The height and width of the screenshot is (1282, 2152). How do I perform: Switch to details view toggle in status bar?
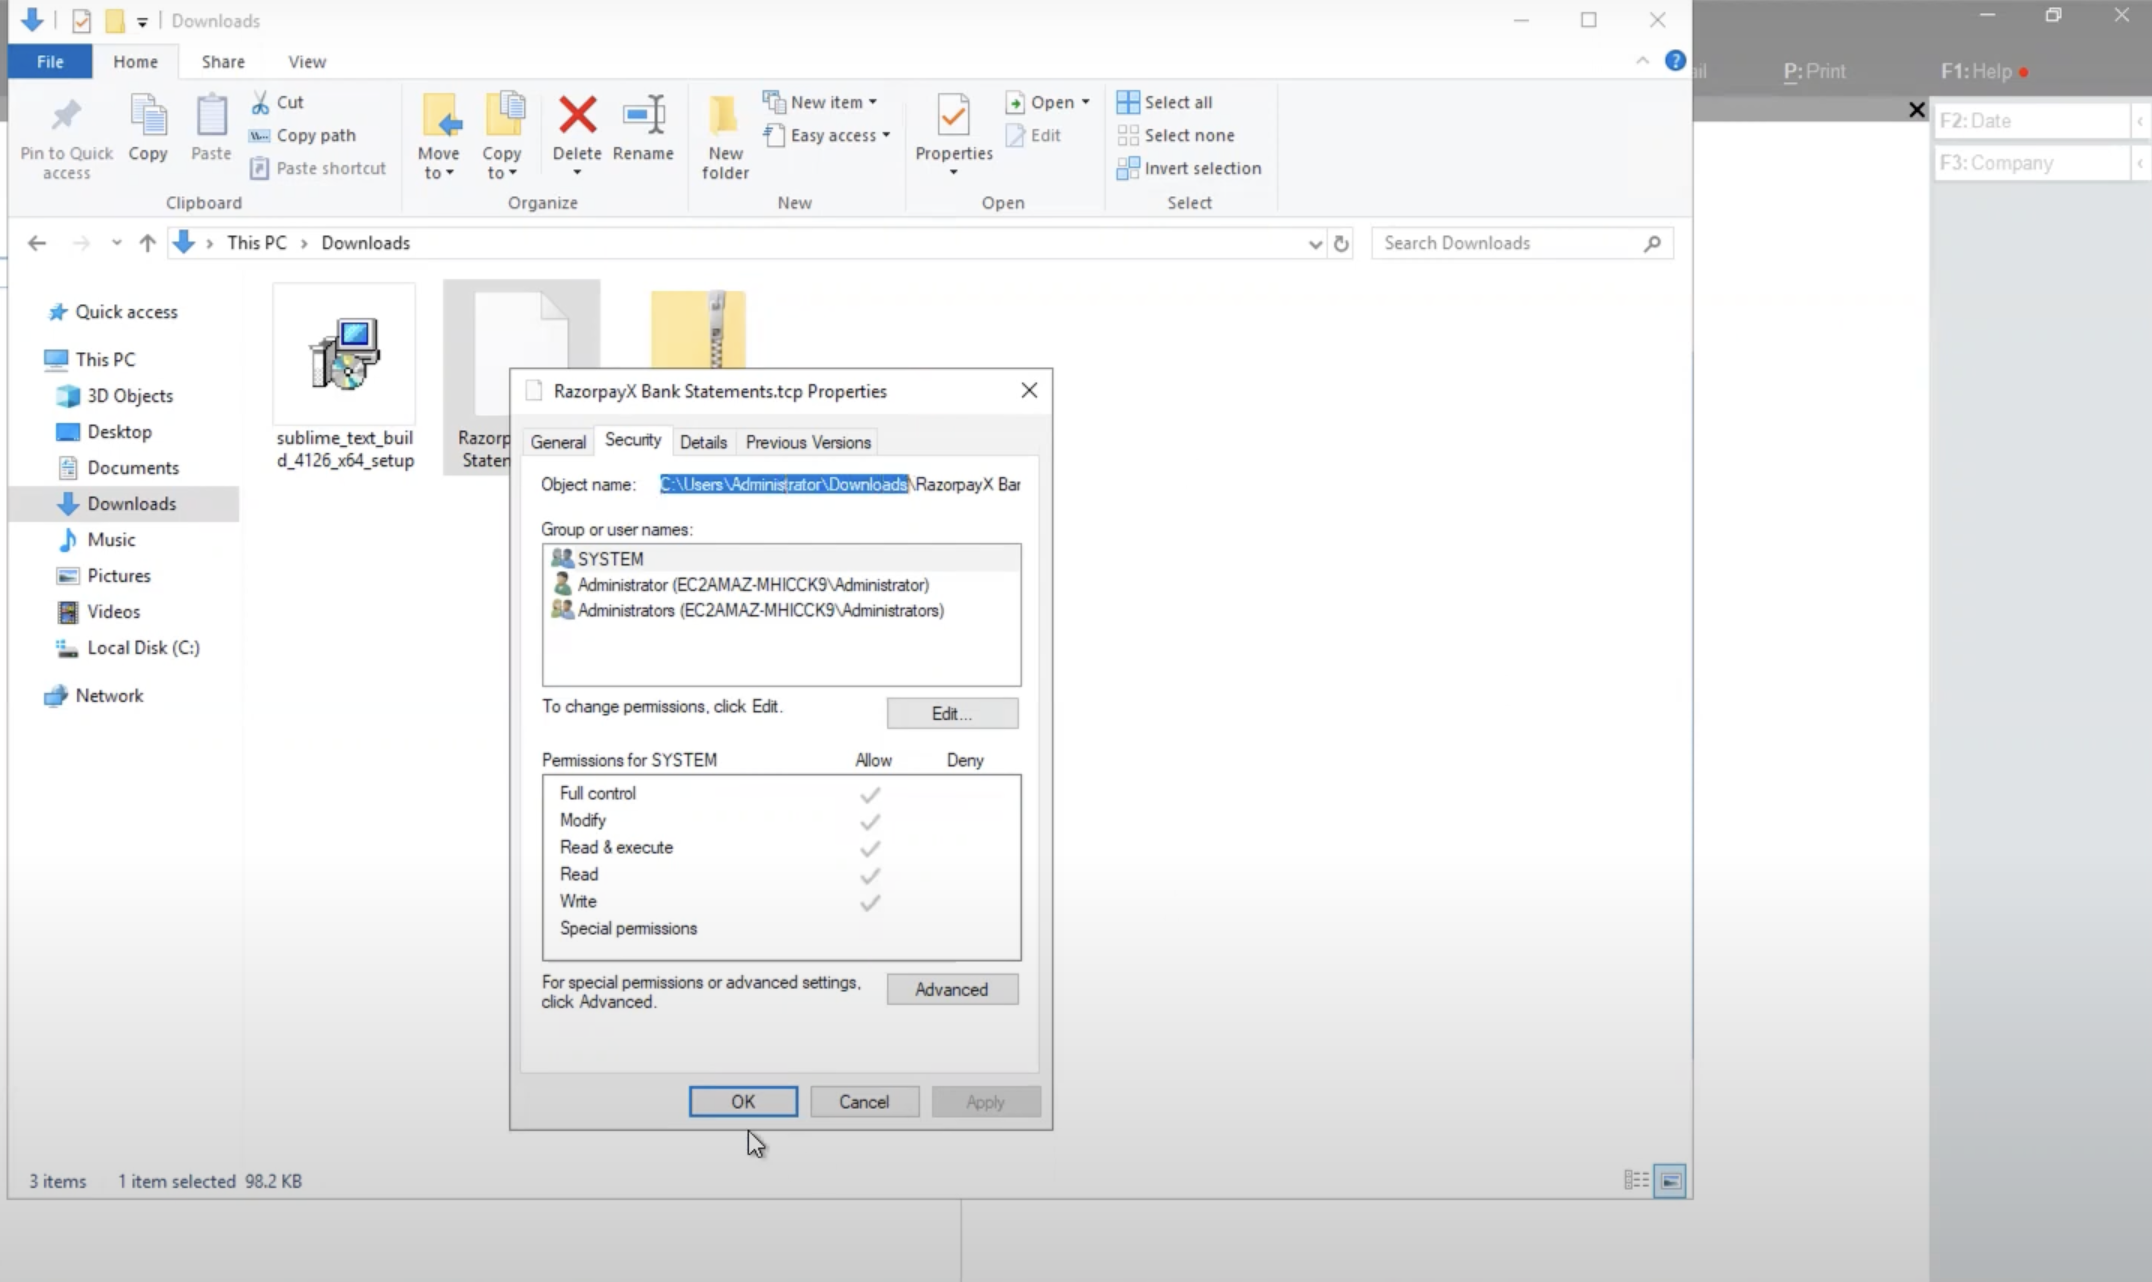pos(1636,1181)
